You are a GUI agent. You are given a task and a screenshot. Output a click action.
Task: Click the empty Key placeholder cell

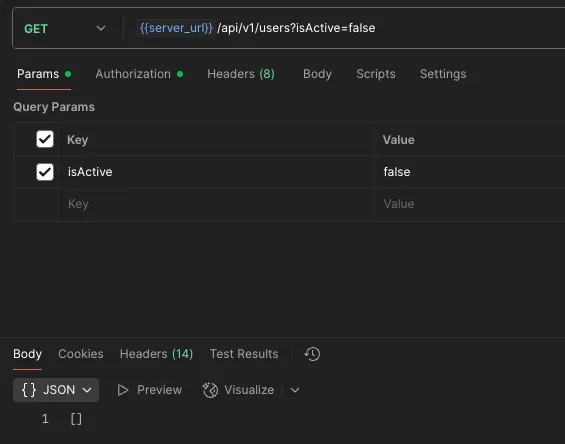point(216,204)
